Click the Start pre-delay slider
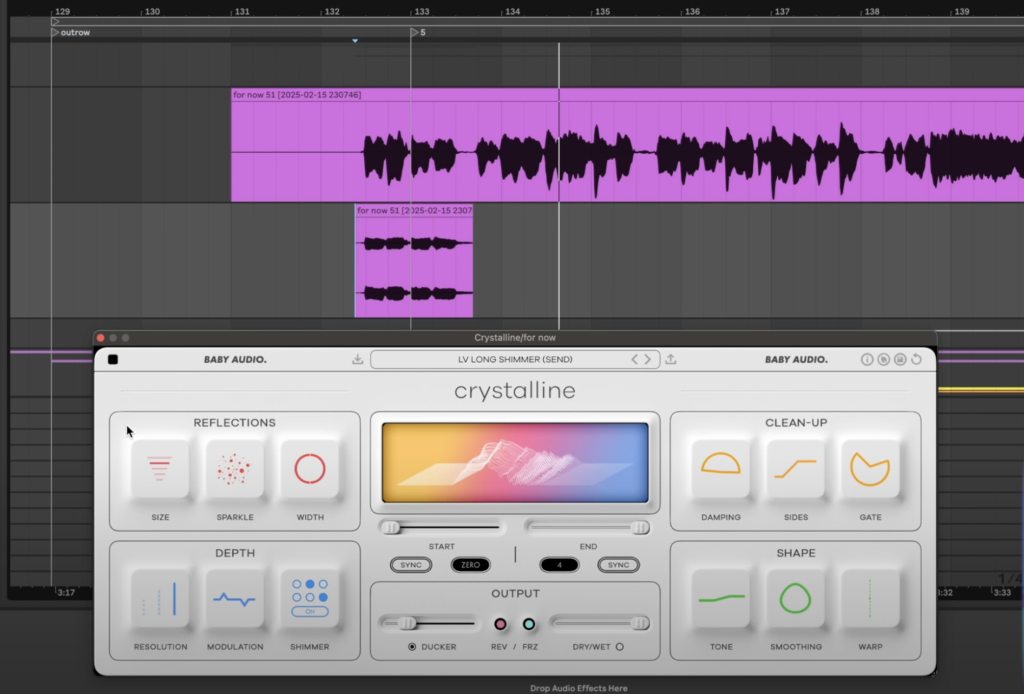This screenshot has width=1024, height=694. pos(442,528)
